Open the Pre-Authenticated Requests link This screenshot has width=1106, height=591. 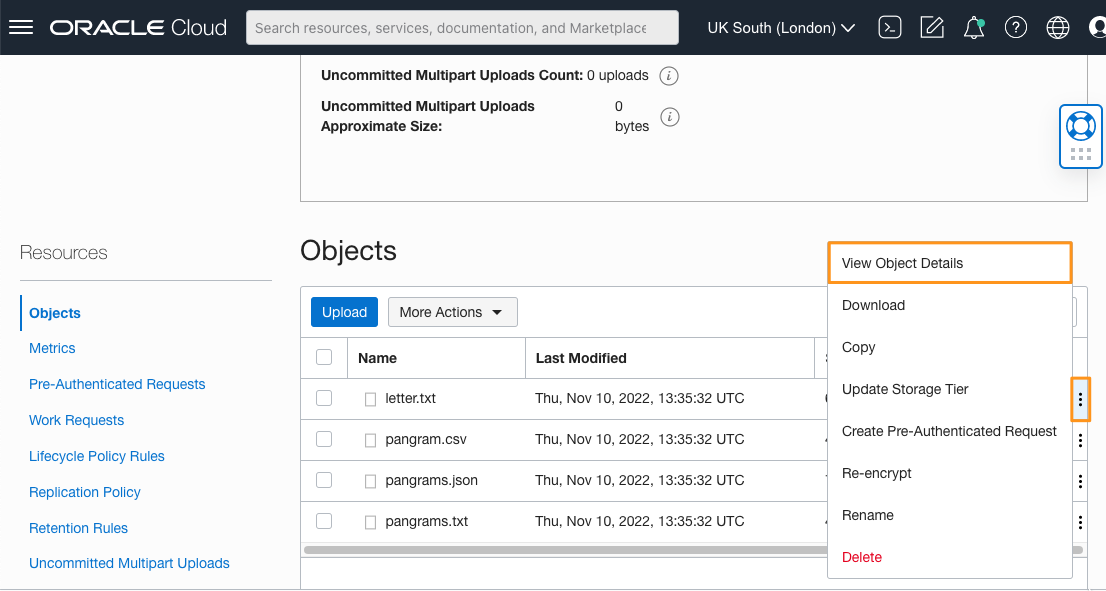coord(117,384)
